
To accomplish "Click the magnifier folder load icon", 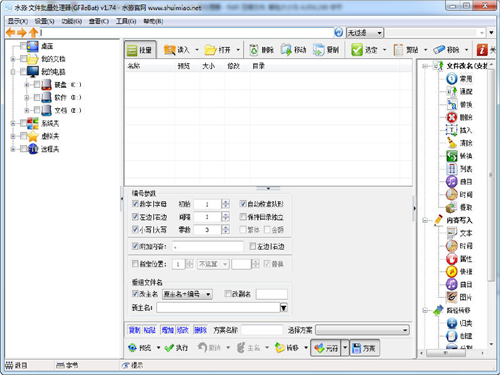I will point(170,50).
